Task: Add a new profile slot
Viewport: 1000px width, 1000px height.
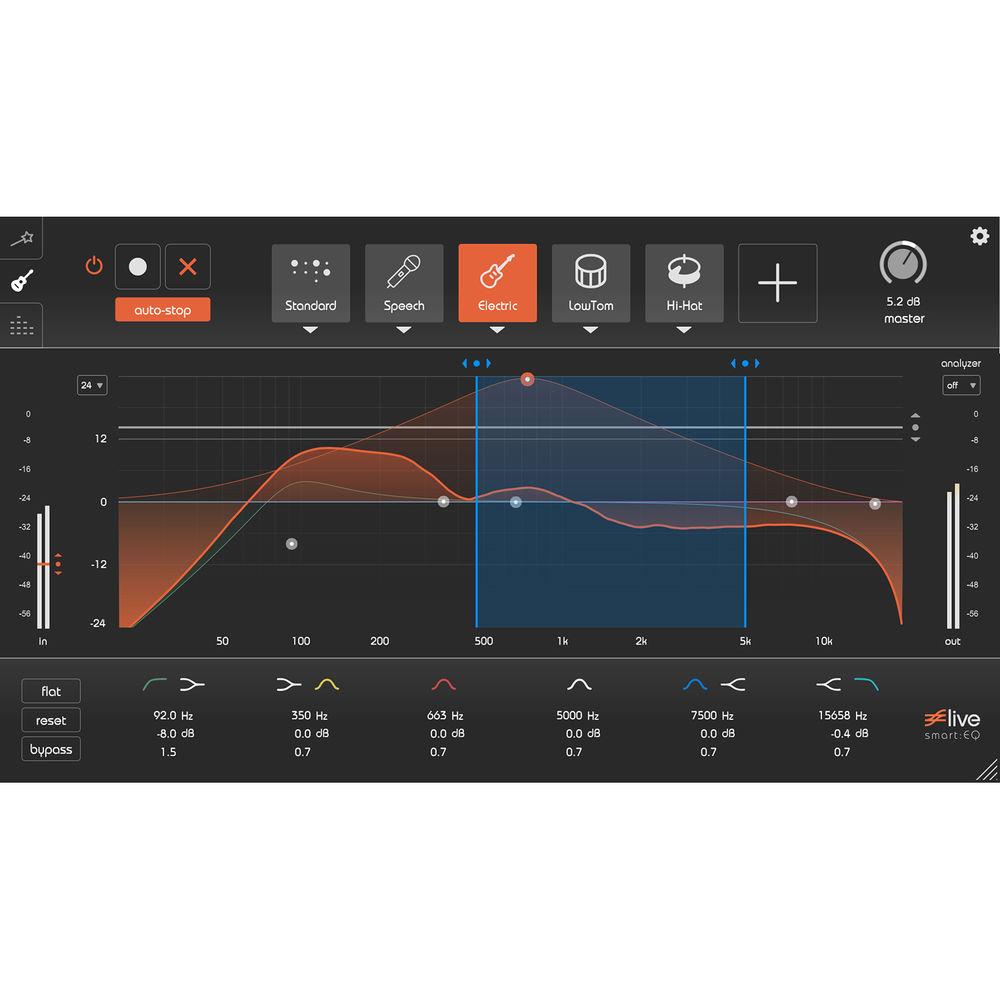Action: click(777, 283)
